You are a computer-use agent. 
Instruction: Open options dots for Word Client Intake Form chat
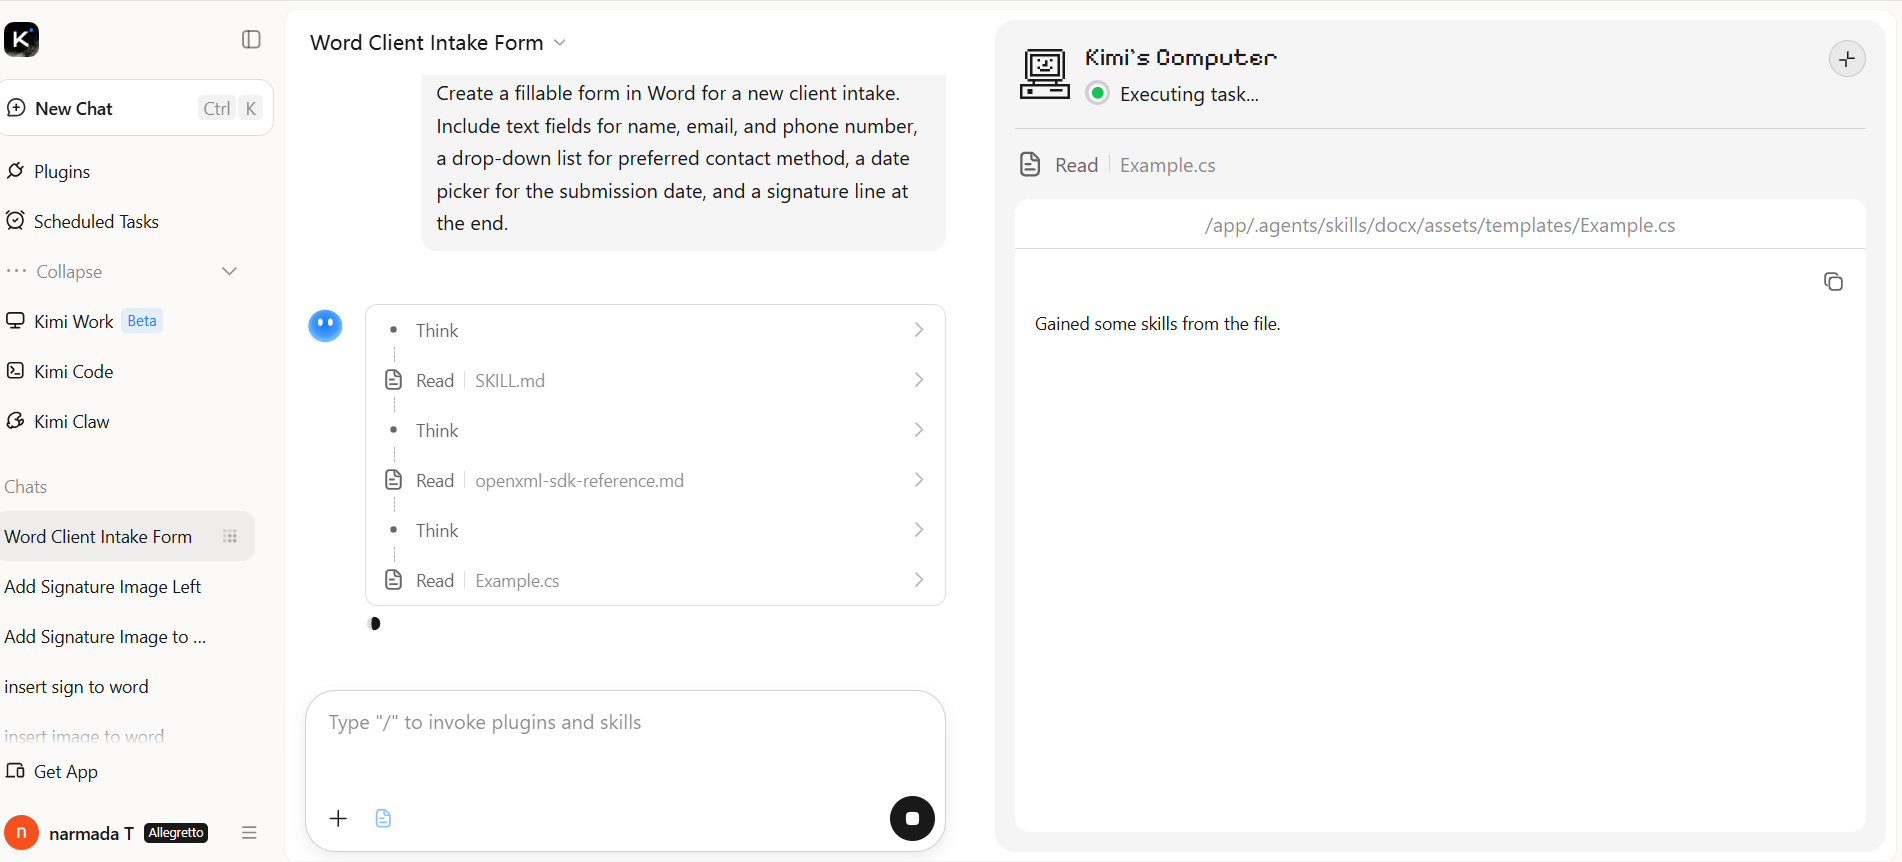230,537
